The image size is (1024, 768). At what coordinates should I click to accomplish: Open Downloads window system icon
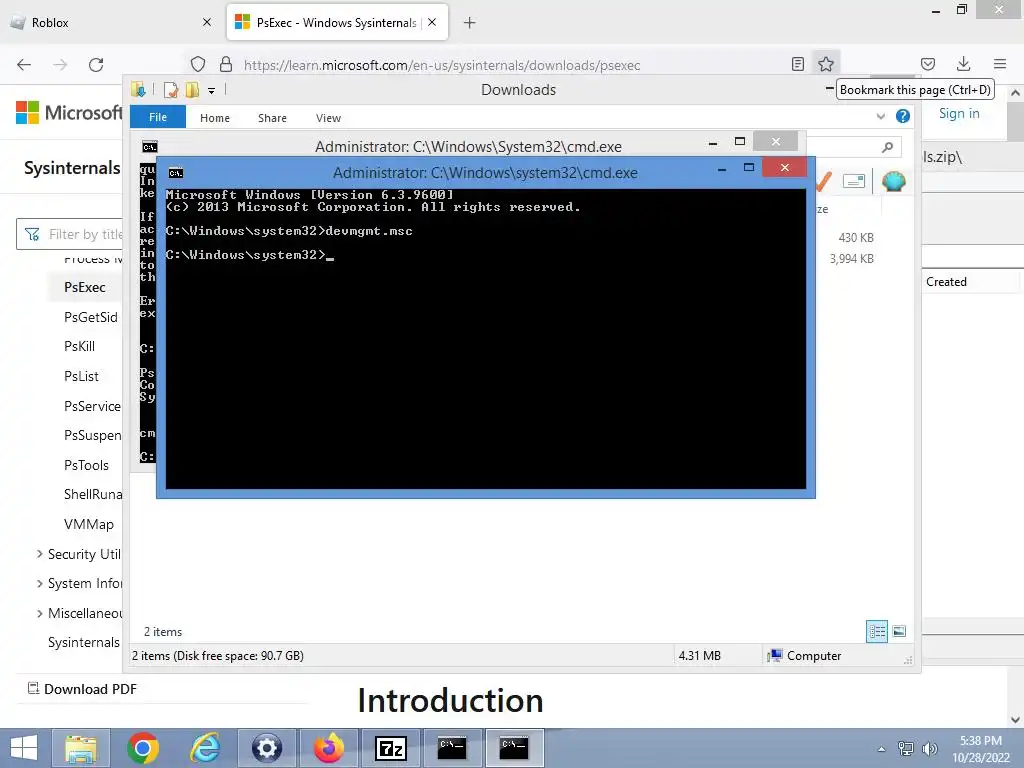pos(138,89)
